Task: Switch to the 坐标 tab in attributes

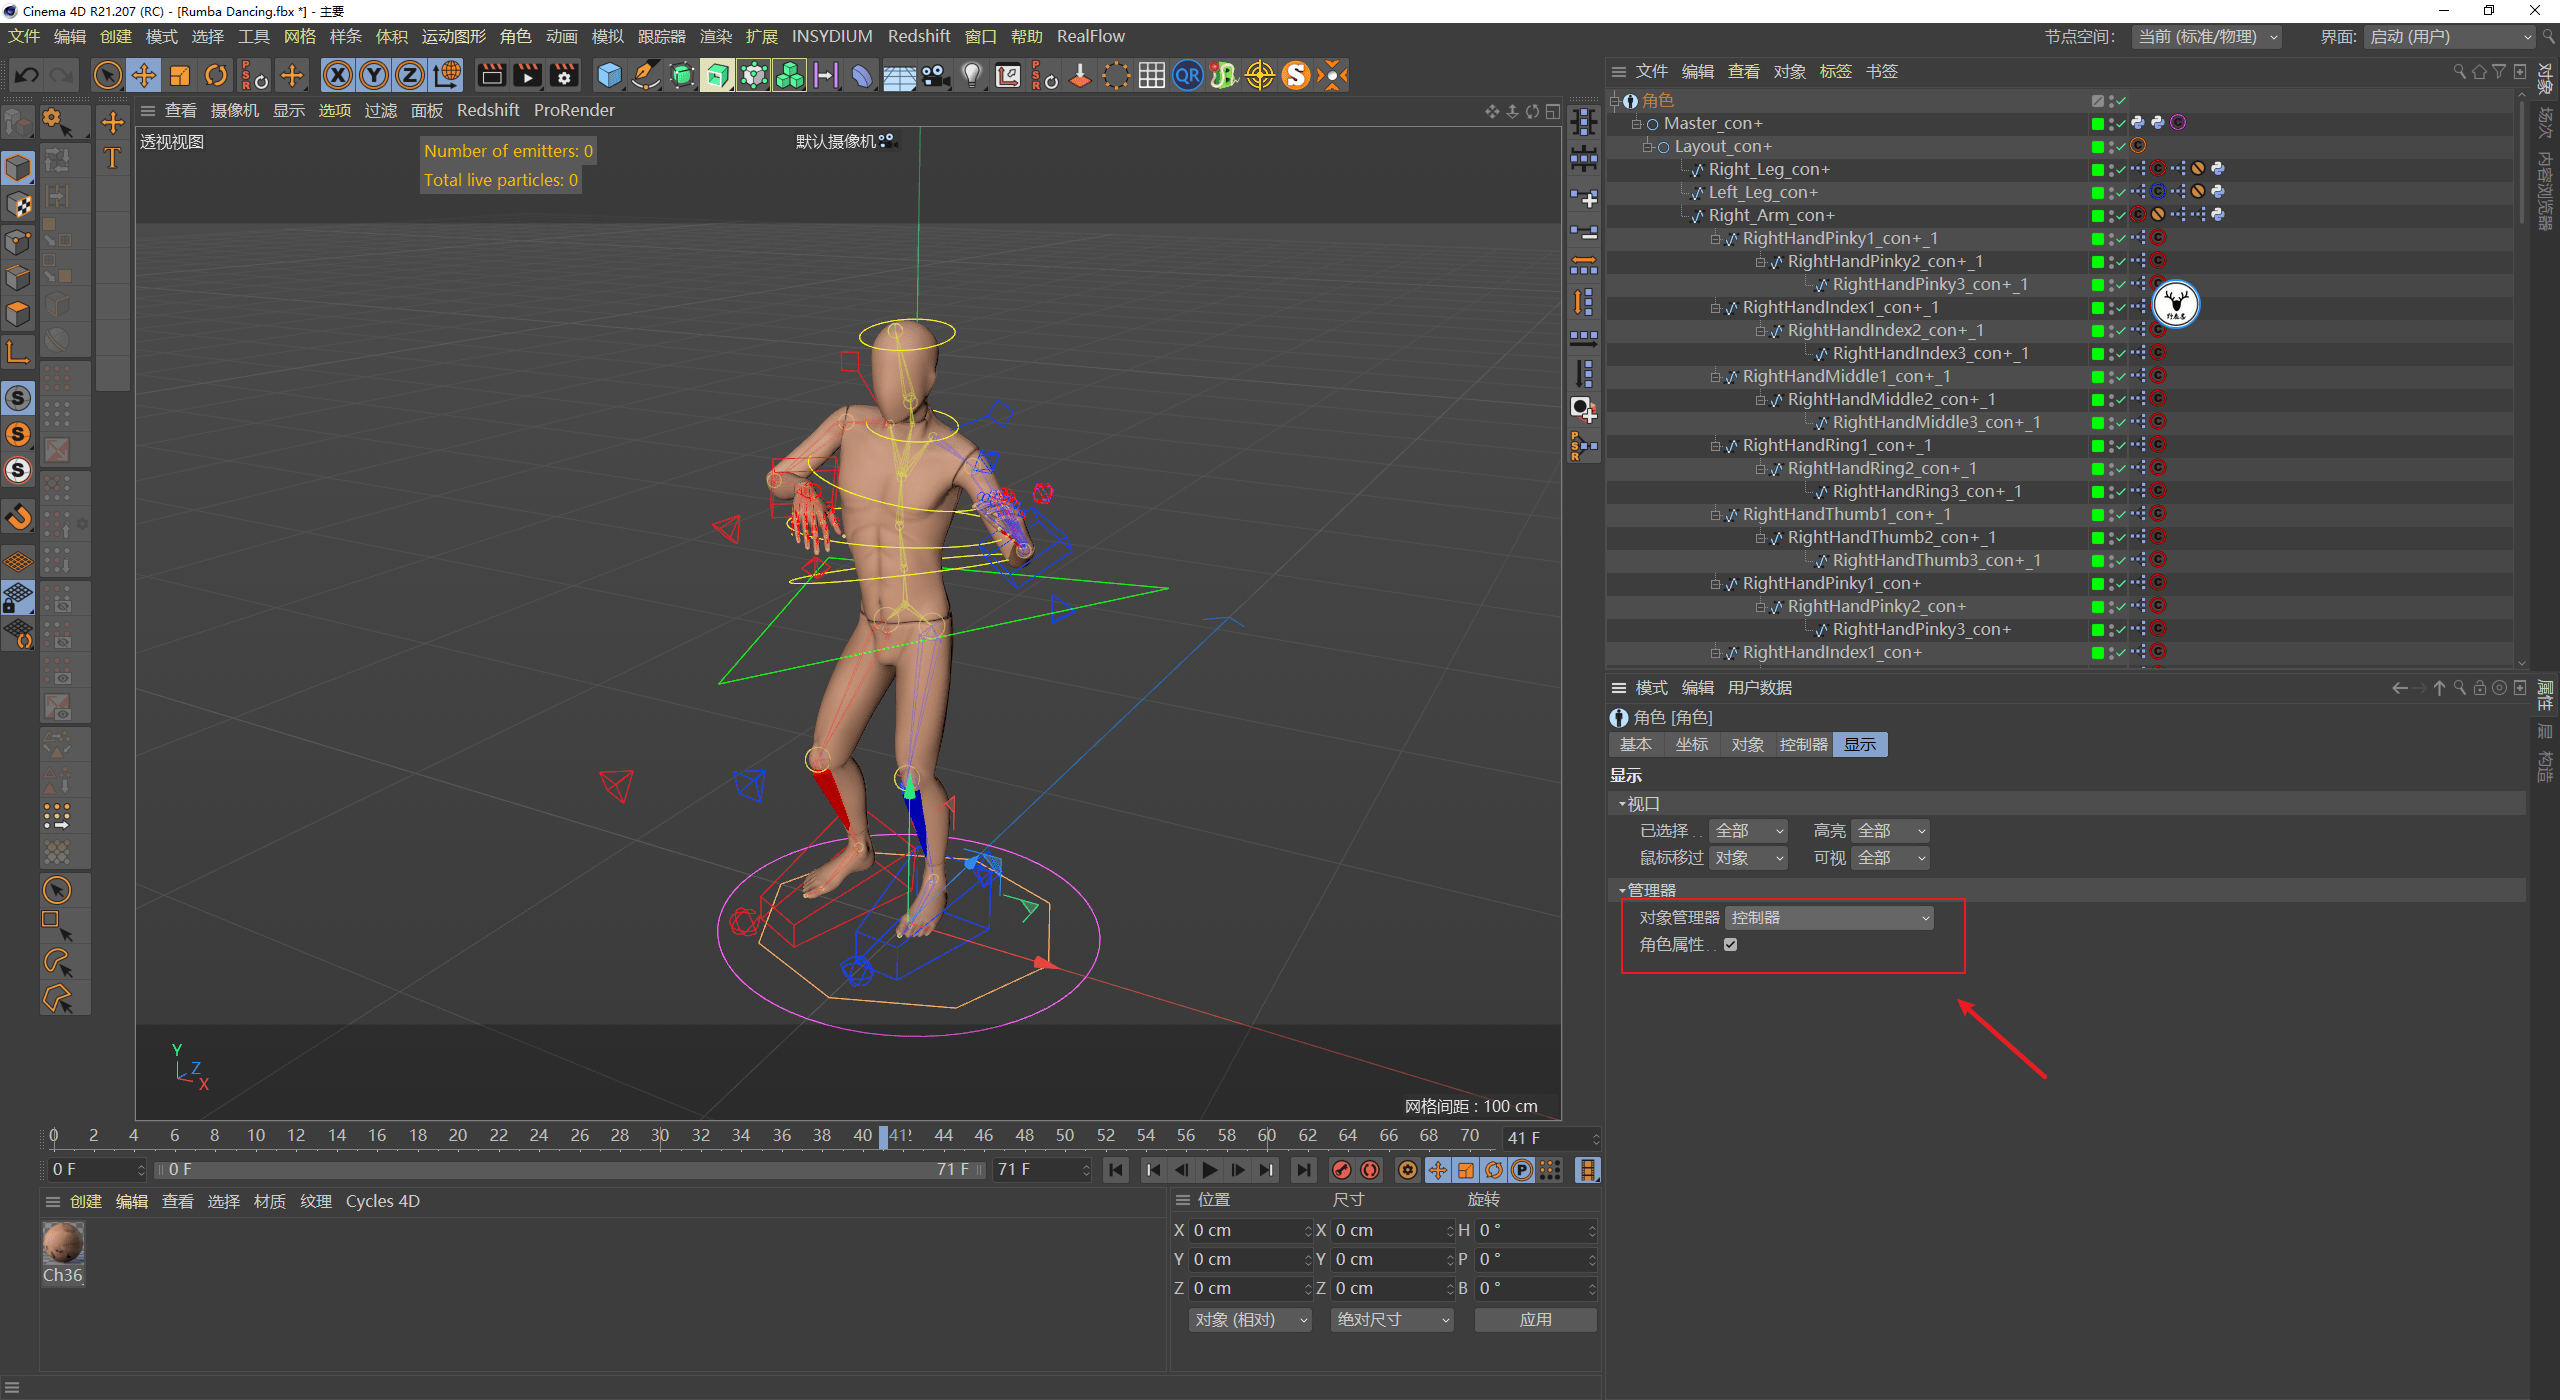Action: (x=1692, y=744)
